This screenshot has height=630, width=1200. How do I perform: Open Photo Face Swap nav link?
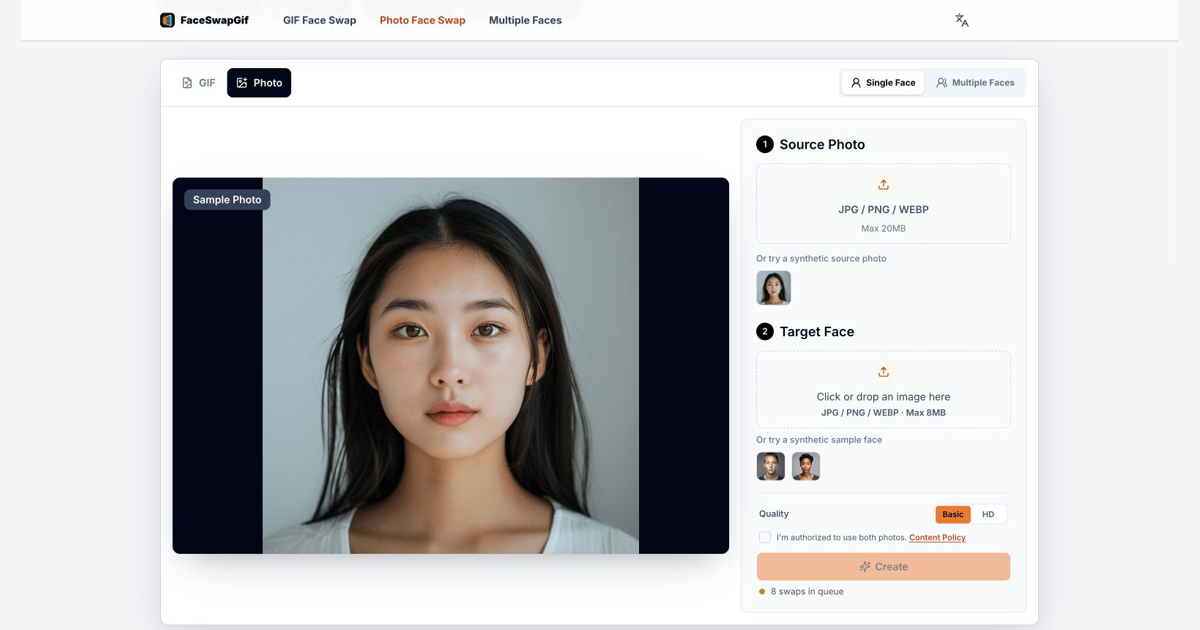422,20
